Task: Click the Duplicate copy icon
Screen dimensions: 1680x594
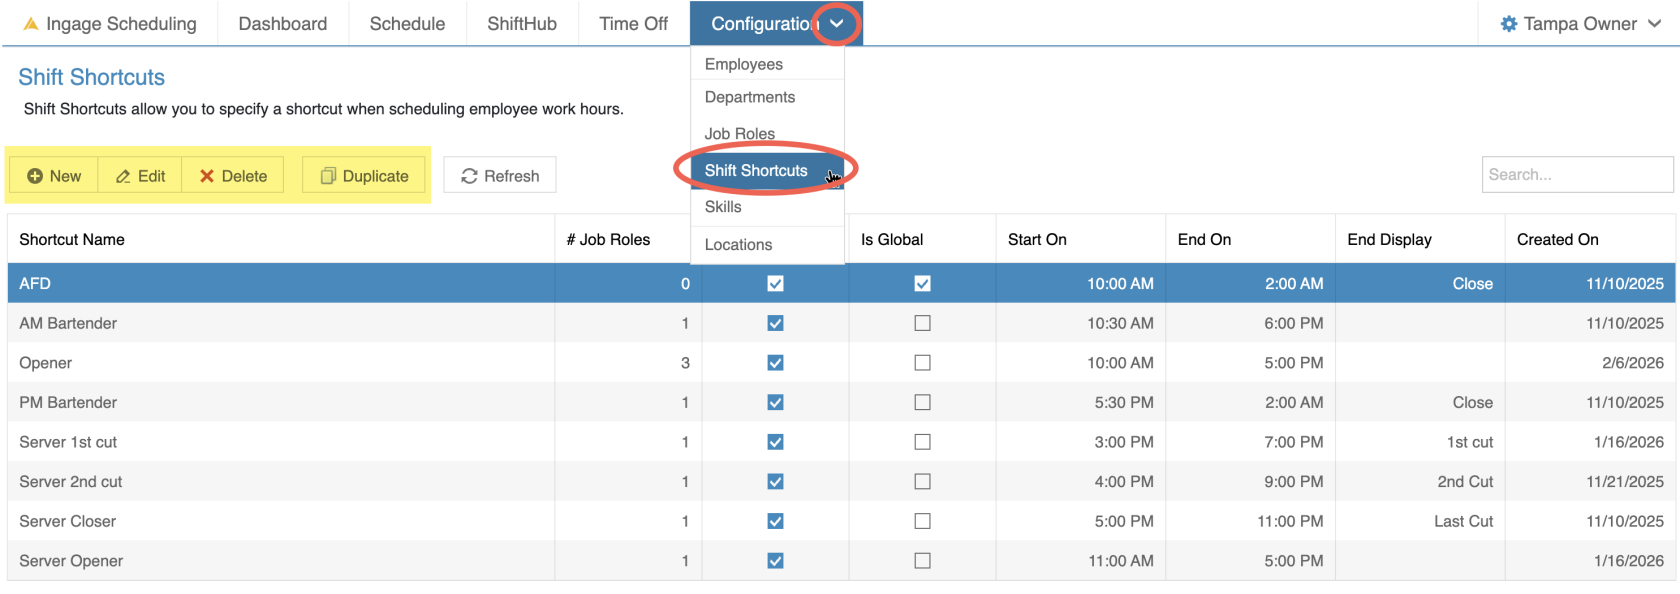Action: (328, 176)
